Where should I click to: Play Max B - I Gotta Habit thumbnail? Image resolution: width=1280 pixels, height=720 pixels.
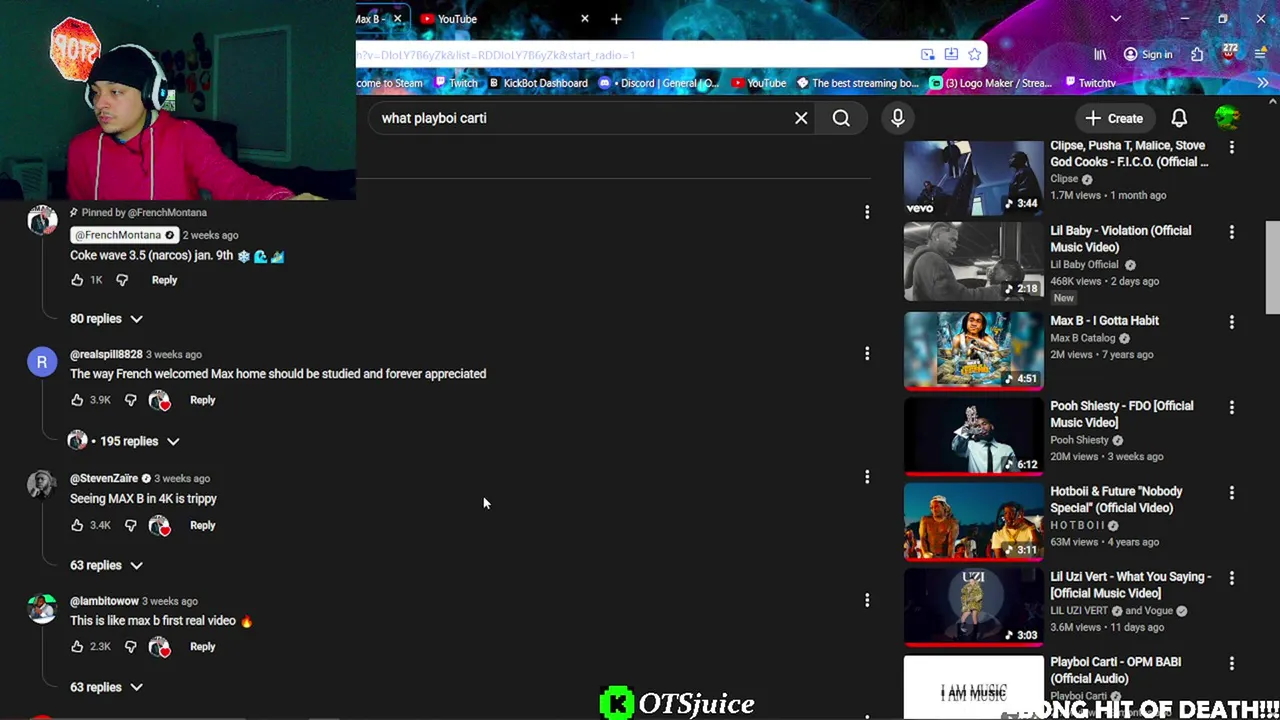pos(973,350)
